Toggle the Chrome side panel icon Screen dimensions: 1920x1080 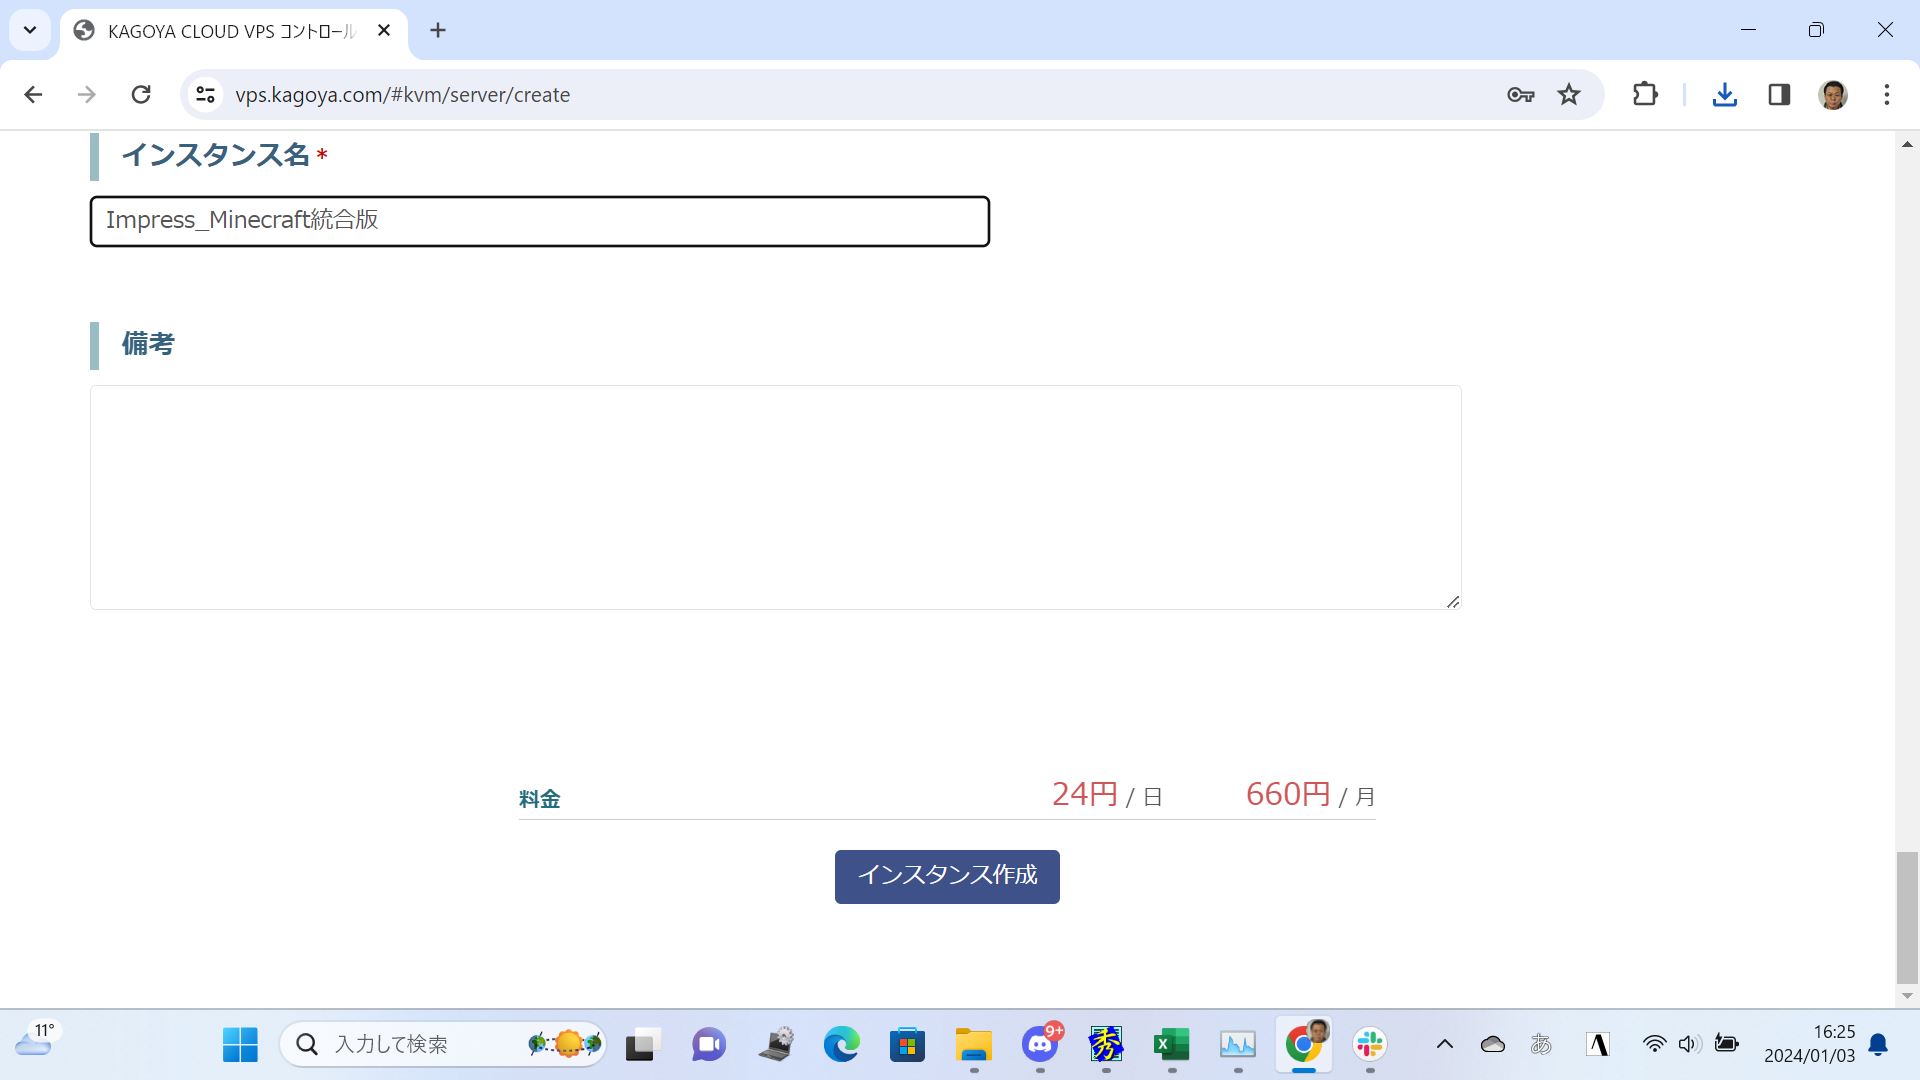click(x=1779, y=94)
